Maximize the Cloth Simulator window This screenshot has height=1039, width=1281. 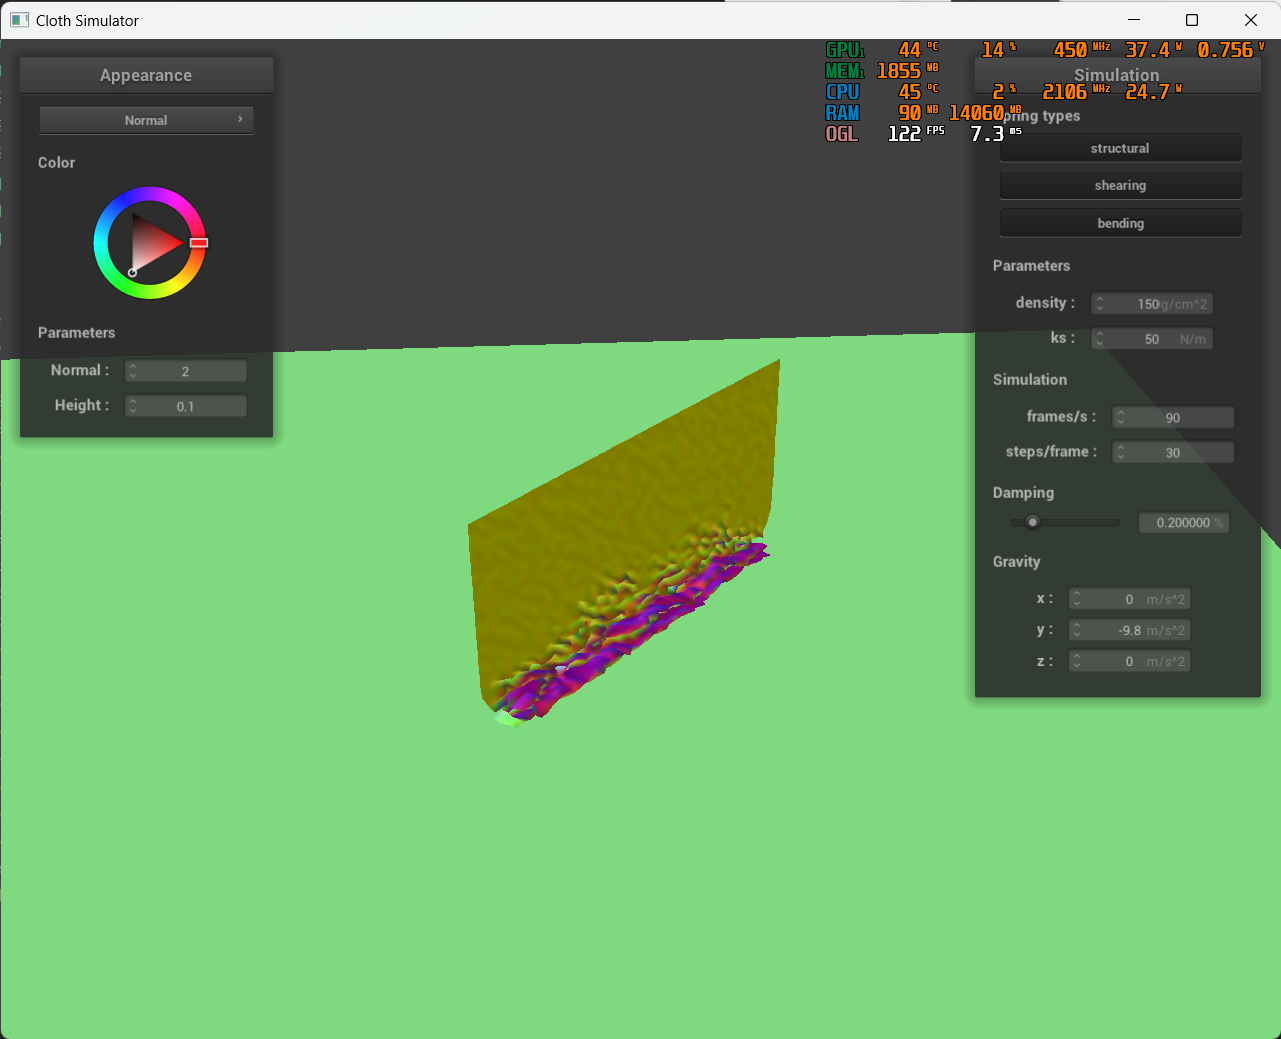tap(1192, 20)
